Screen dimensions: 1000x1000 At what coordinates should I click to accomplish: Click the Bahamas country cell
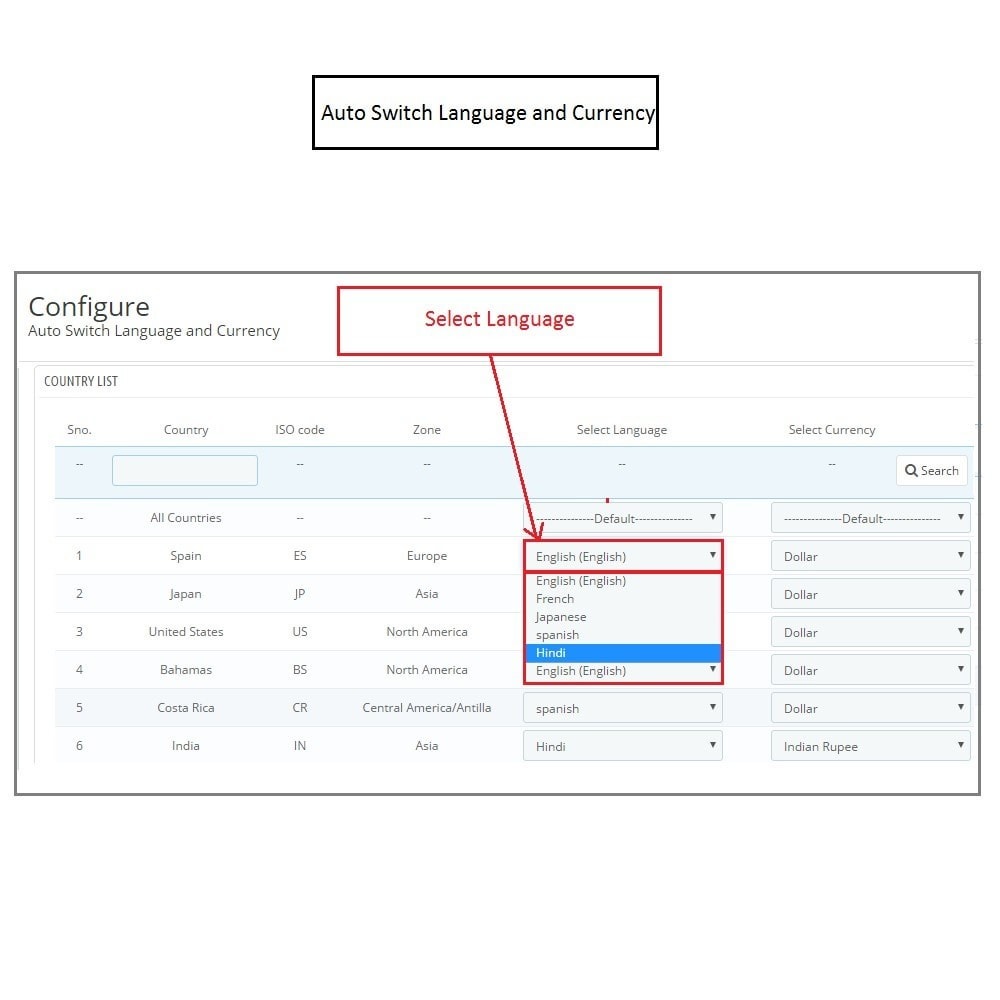coord(186,670)
